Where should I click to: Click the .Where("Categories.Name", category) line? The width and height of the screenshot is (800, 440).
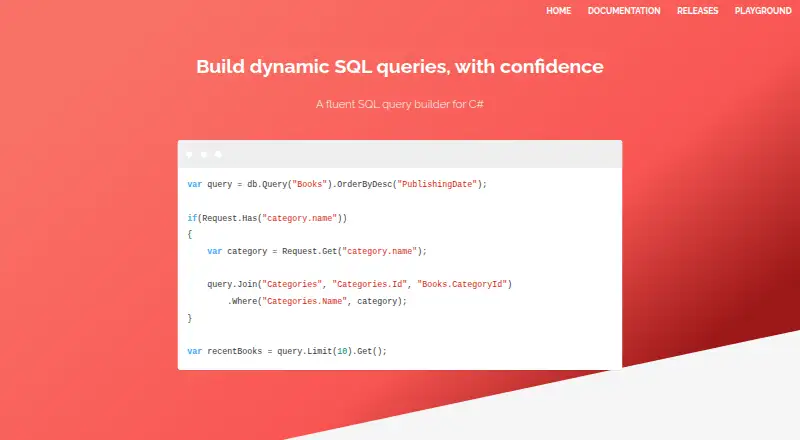pyautogui.click(x=317, y=301)
